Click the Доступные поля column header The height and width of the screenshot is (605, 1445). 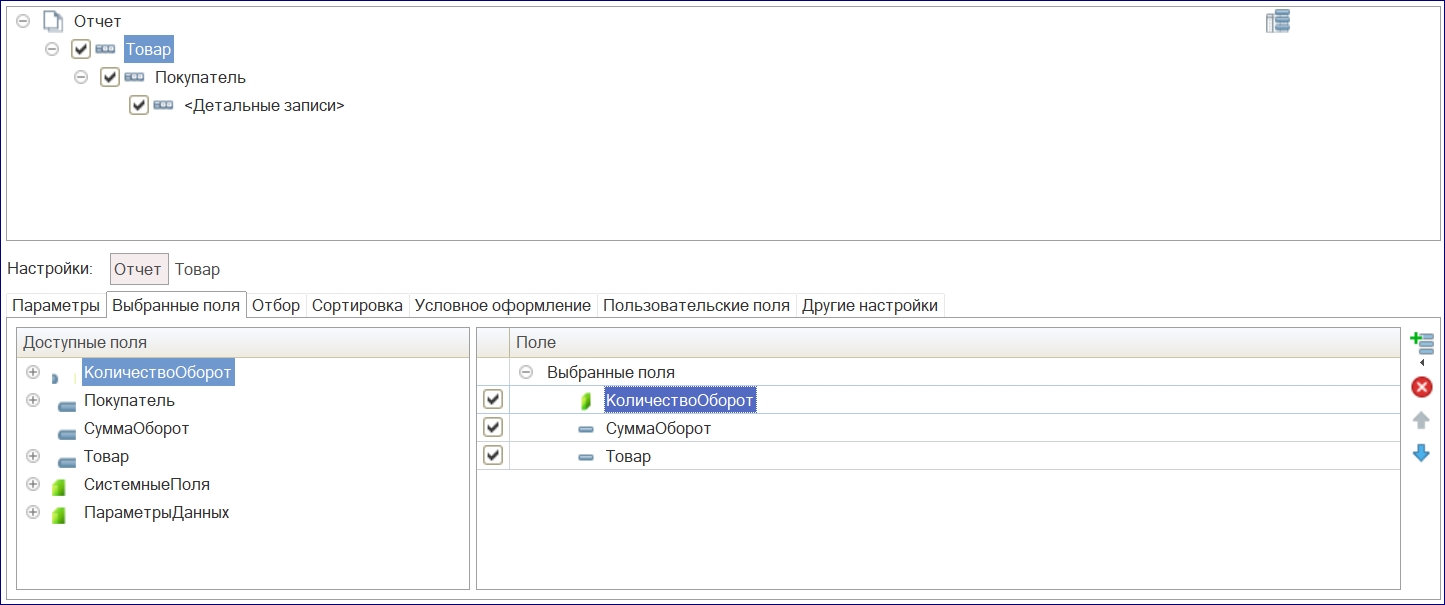243,342
